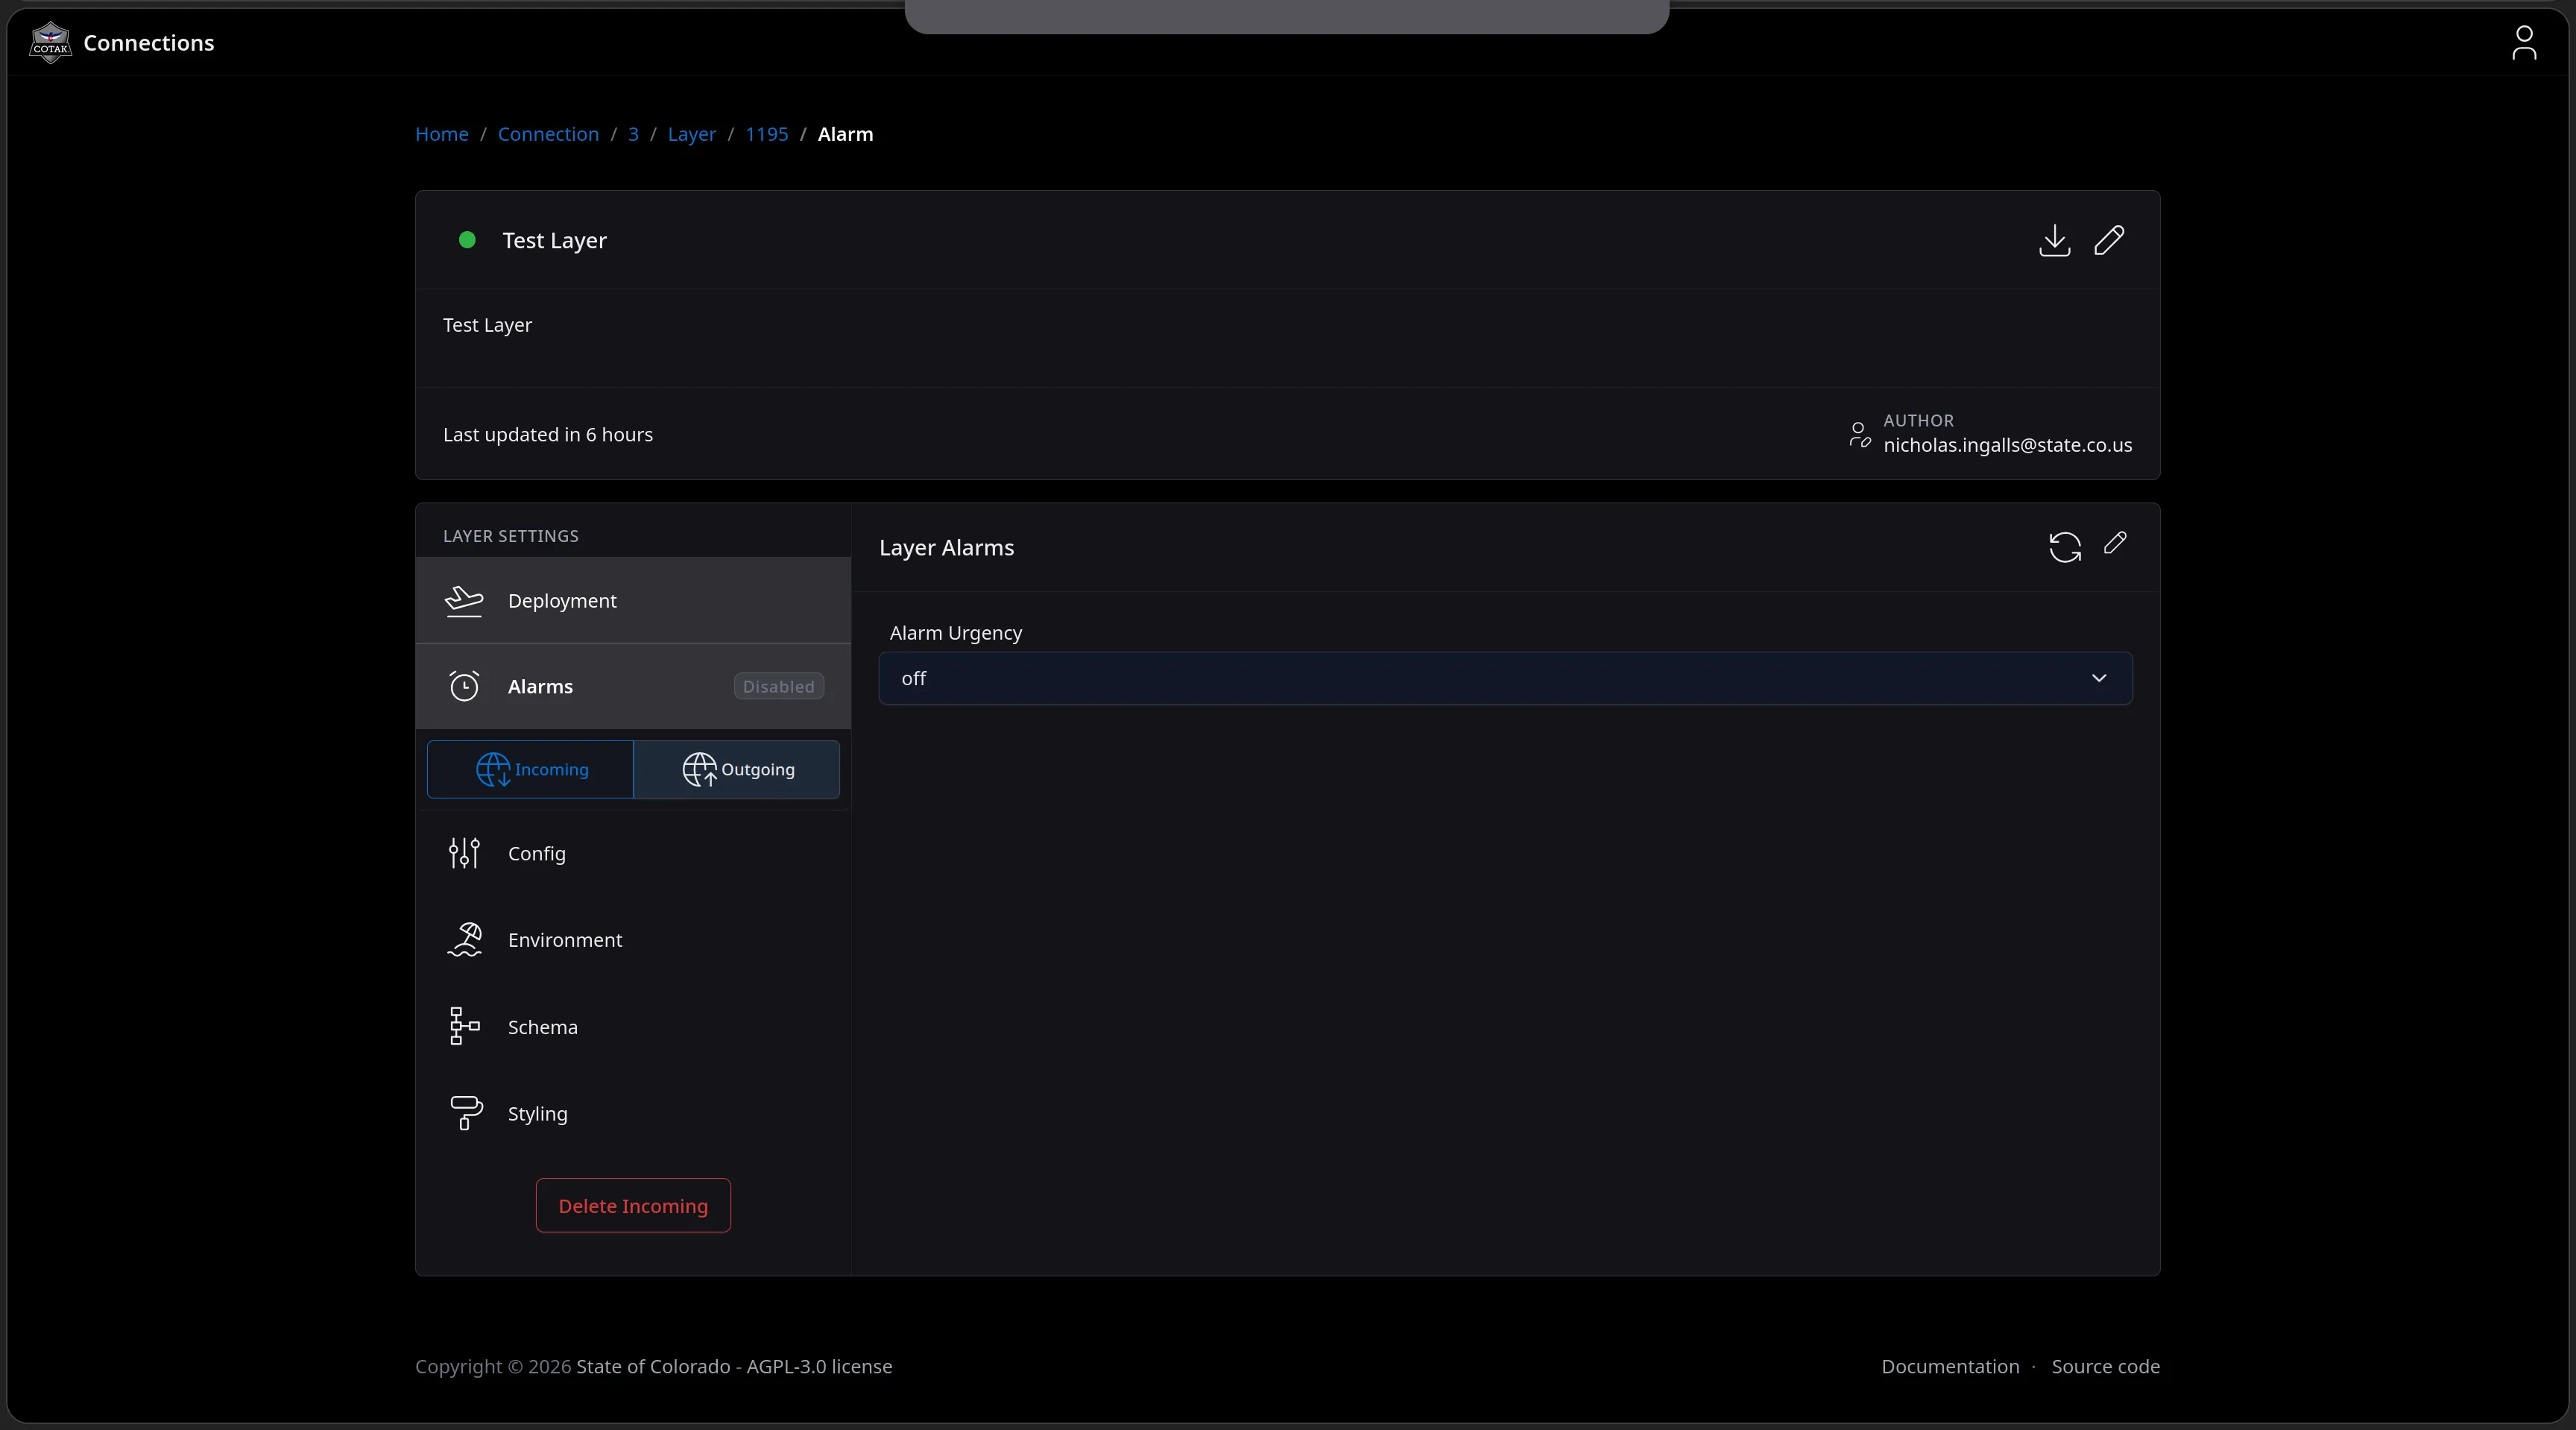Open breadcrumb link for layer 1195
This screenshot has width=2576, height=1430.
click(x=767, y=134)
